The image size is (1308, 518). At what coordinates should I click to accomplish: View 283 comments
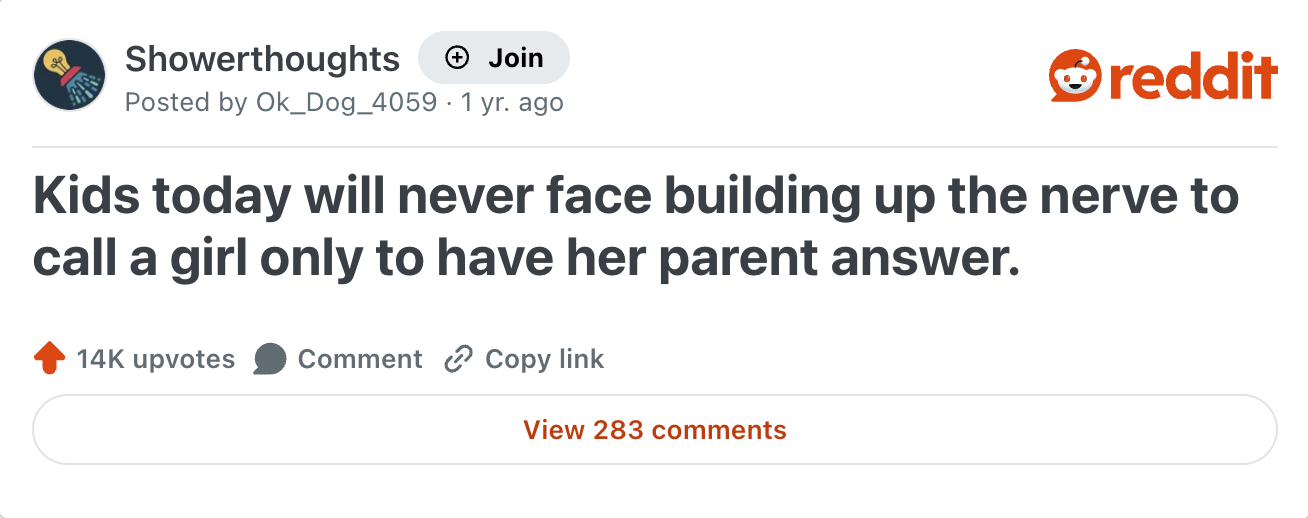pos(655,430)
